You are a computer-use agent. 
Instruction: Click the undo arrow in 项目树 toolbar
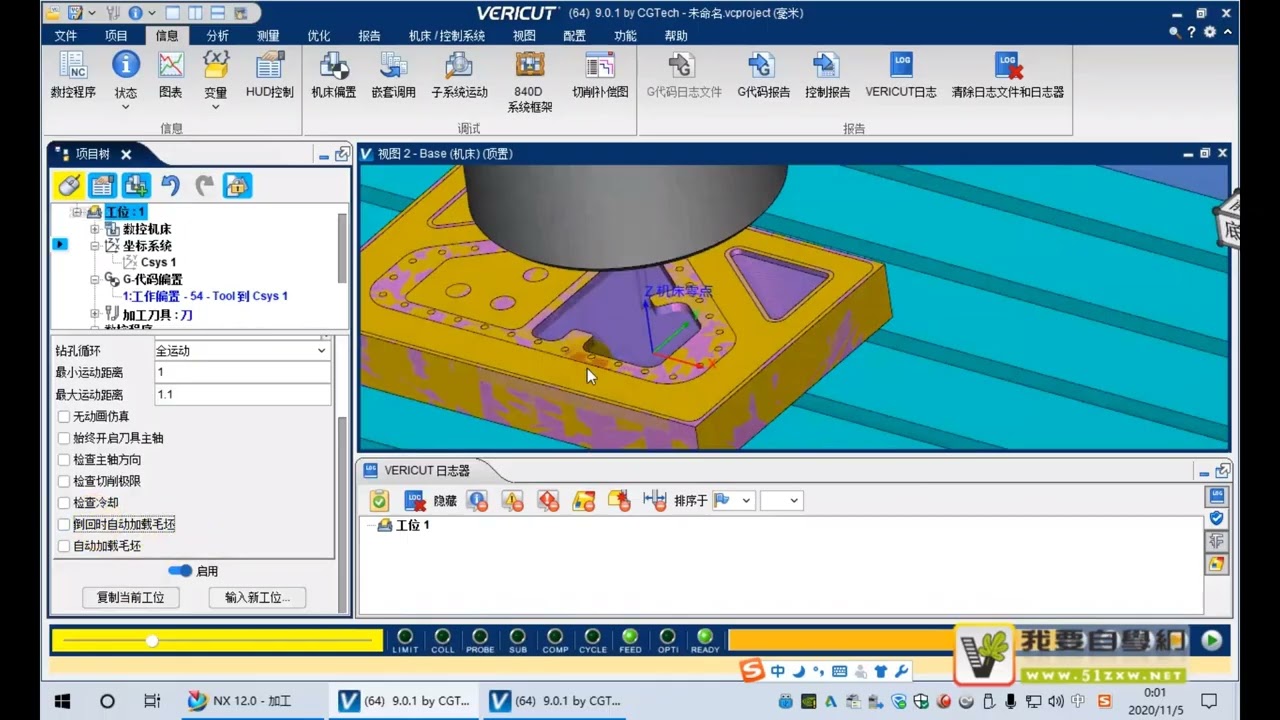[170, 185]
